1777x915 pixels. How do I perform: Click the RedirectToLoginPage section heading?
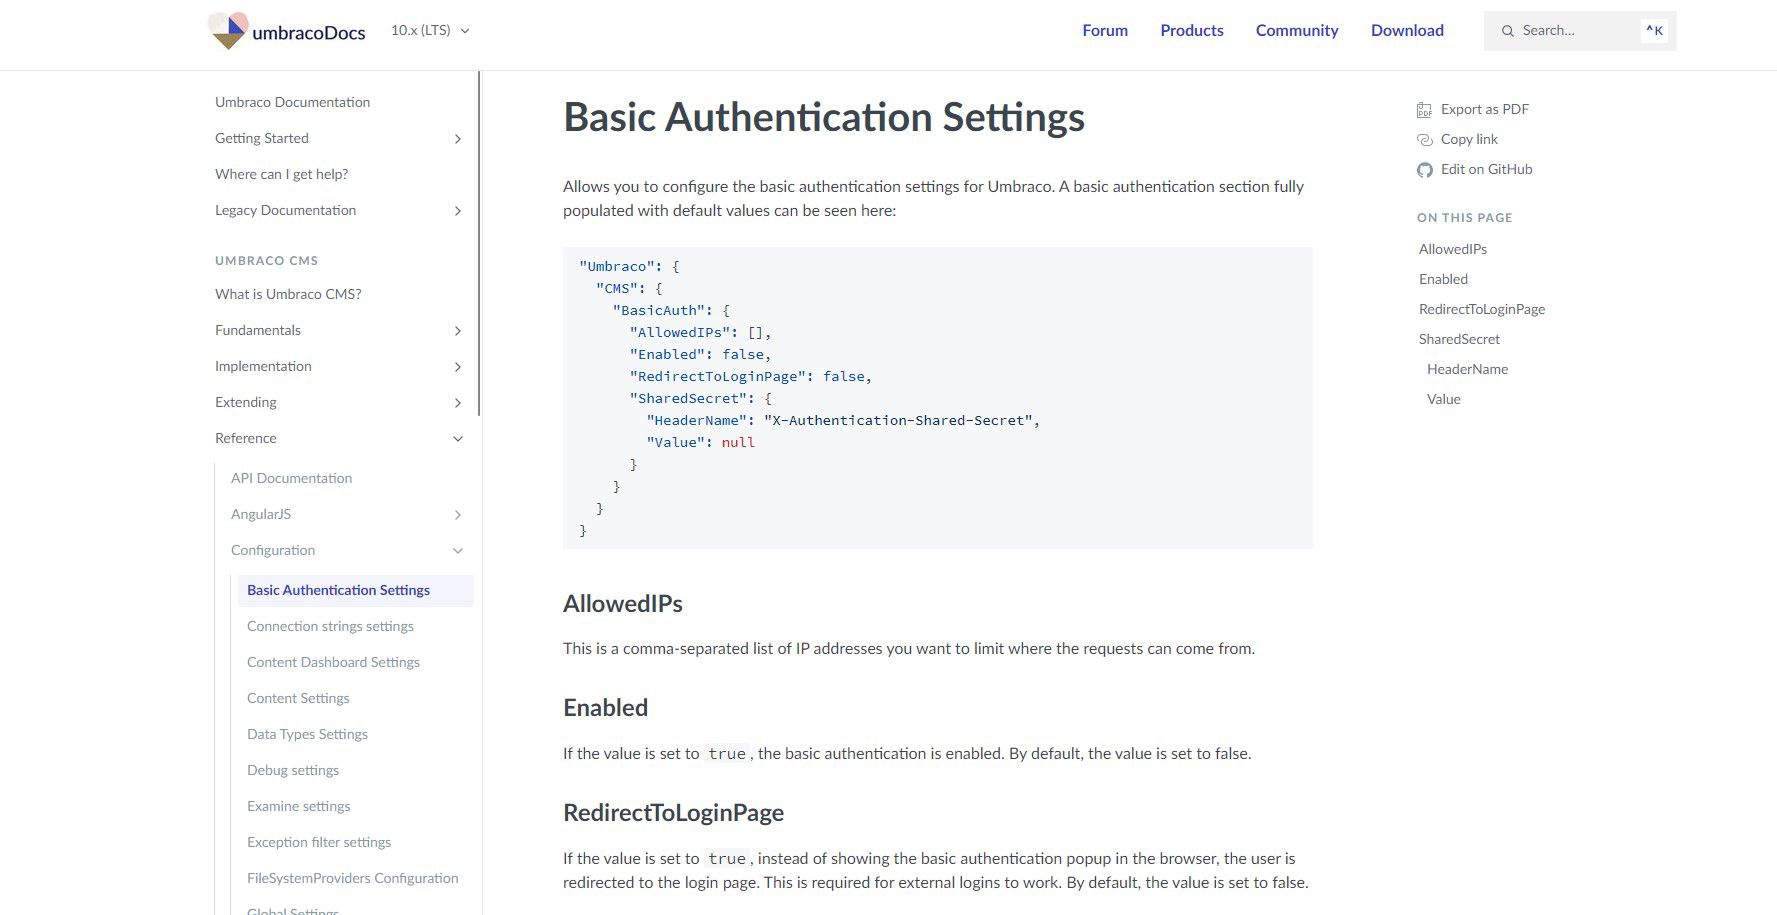[x=673, y=813]
